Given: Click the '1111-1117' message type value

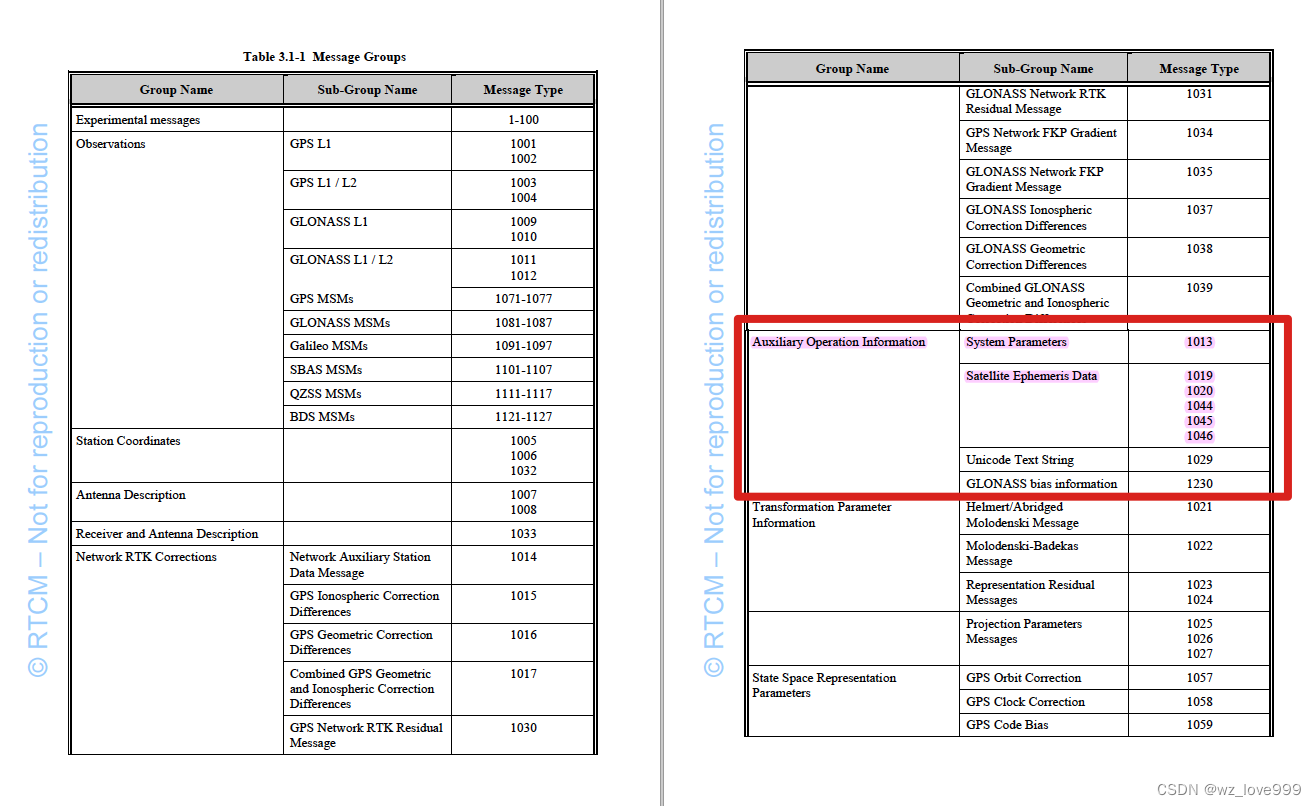Looking at the screenshot, I should 523,394.
